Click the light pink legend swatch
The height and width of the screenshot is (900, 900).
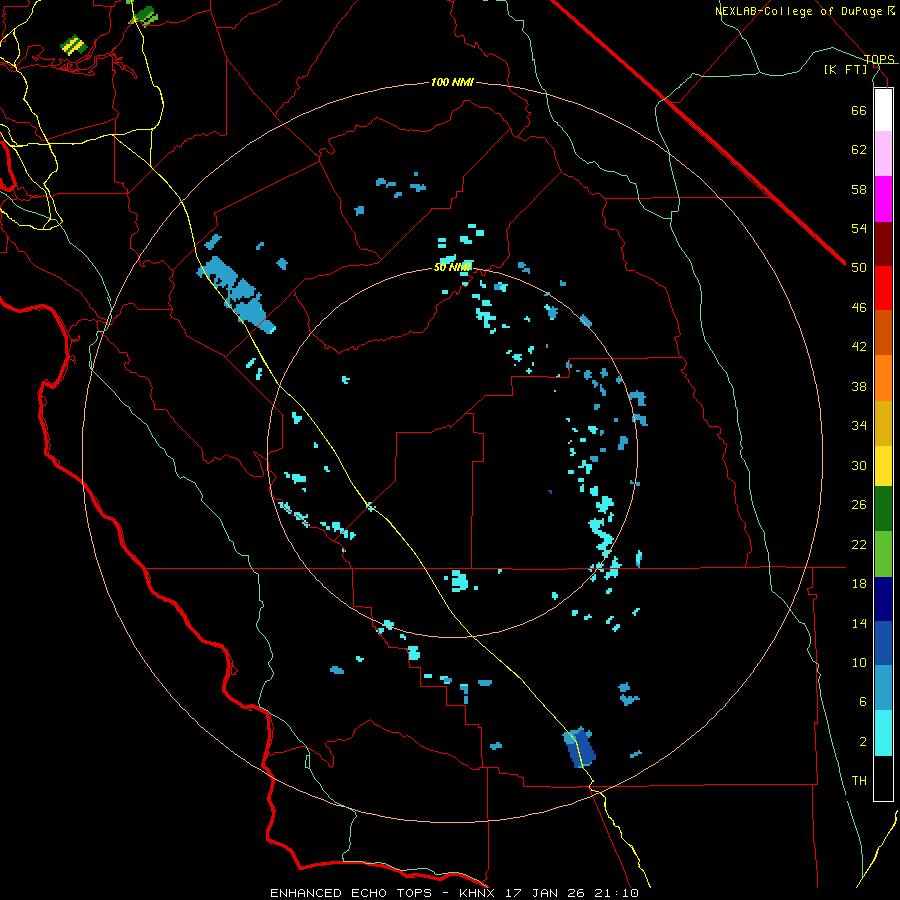(x=883, y=154)
